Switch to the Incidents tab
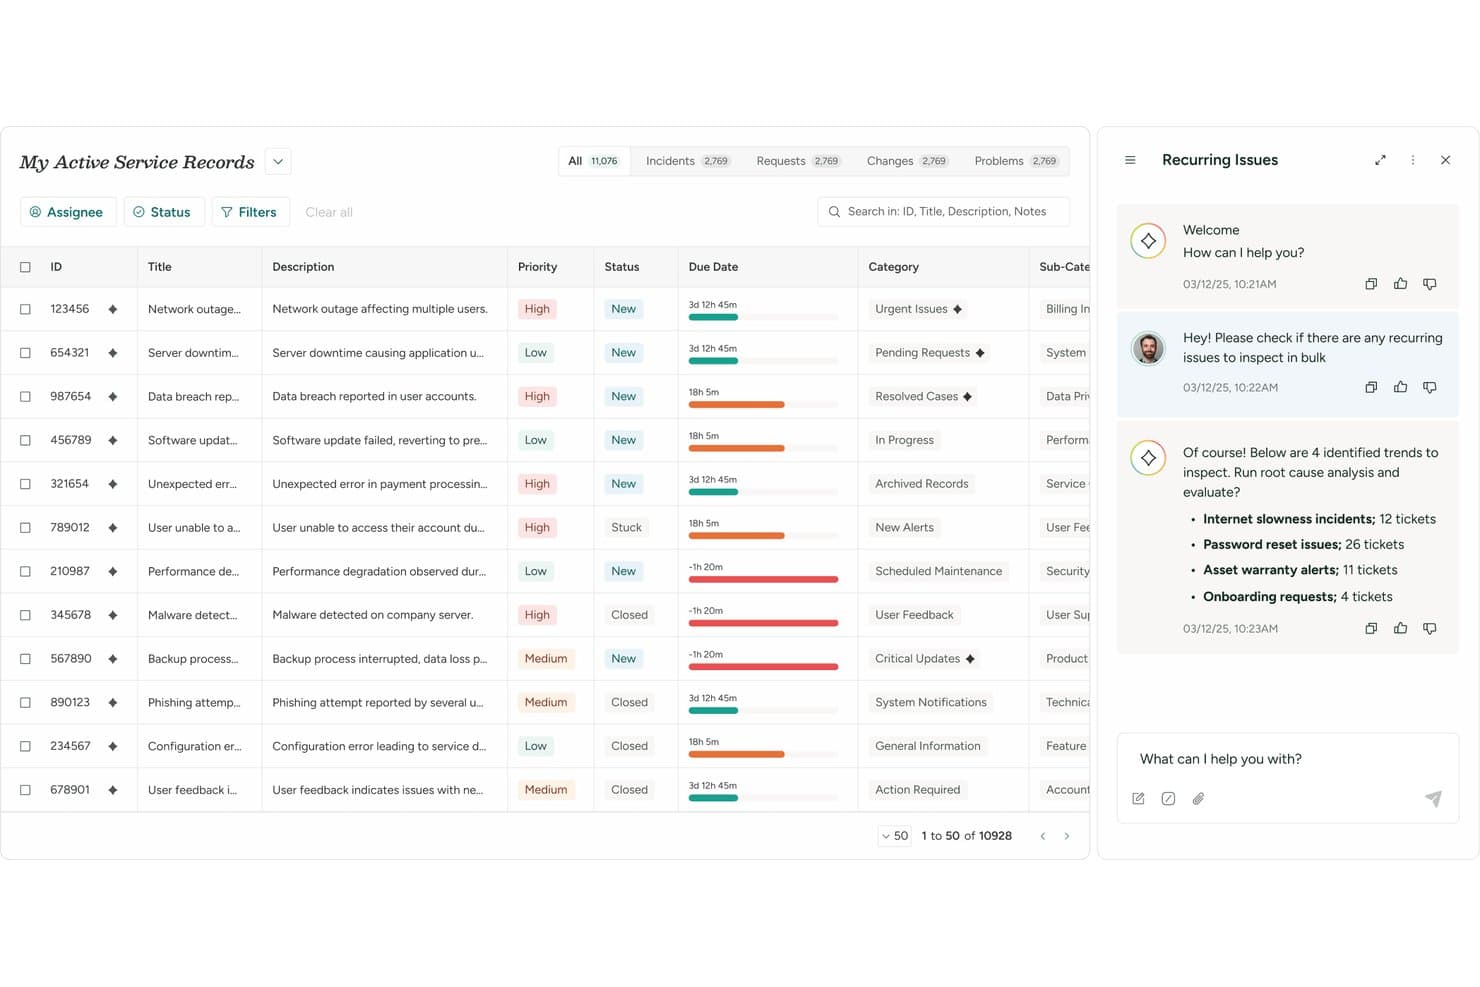Screen dimensions: 1480x987 click(687, 161)
